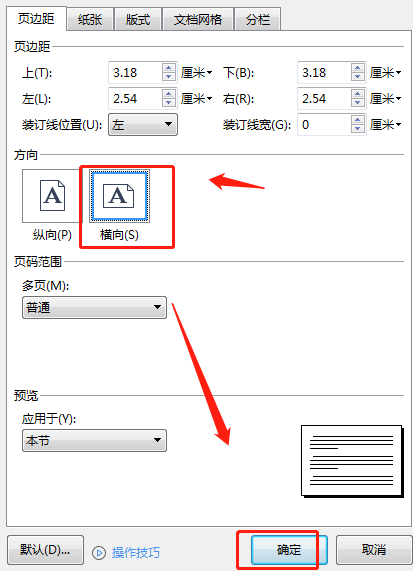Click the play icon beside 操作技巧
This screenshot has height=571, width=413.
click(99, 552)
